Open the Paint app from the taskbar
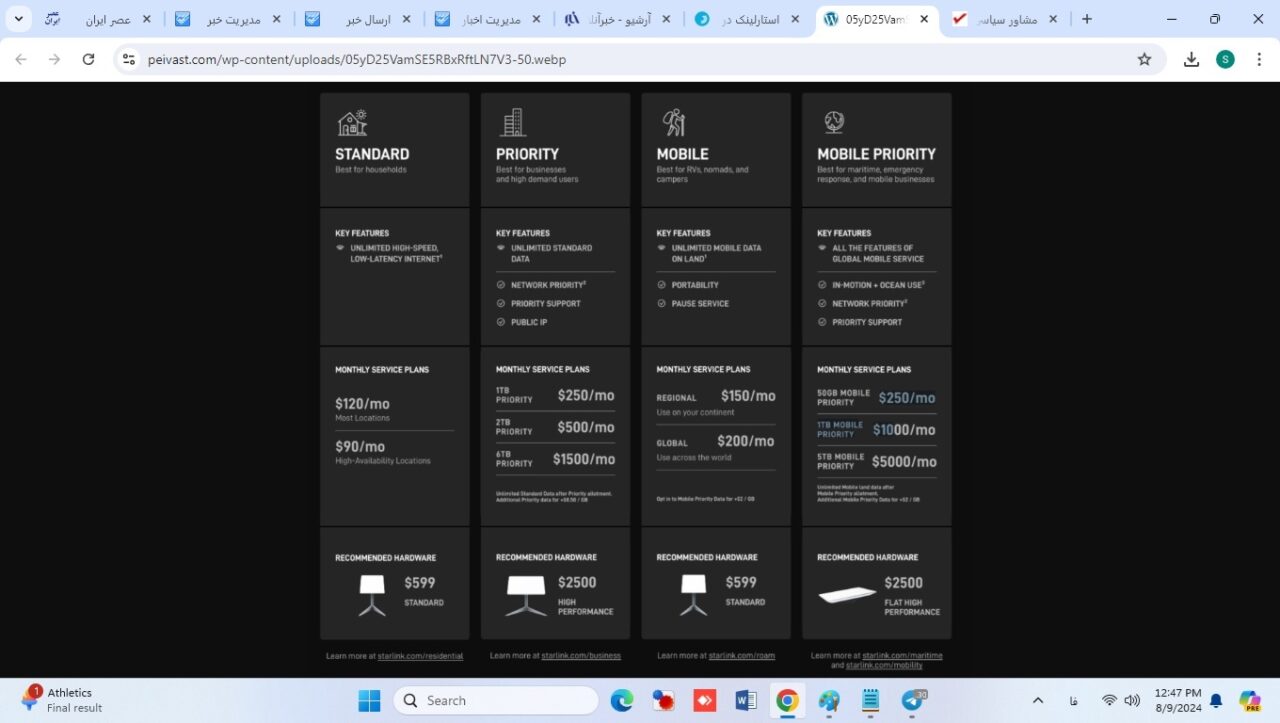This screenshot has height=723, width=1280. pyautogui.click(x=829, y=700)
